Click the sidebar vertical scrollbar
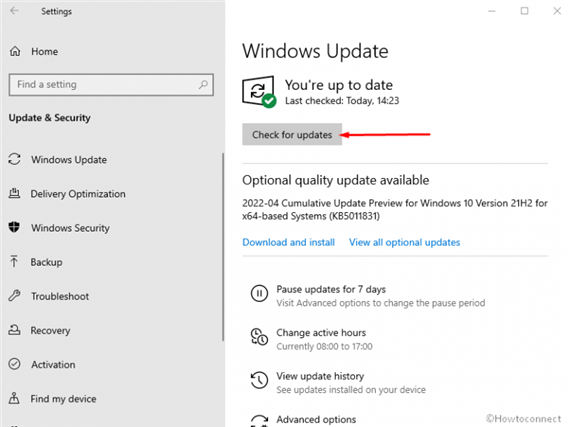 (223, 247)
